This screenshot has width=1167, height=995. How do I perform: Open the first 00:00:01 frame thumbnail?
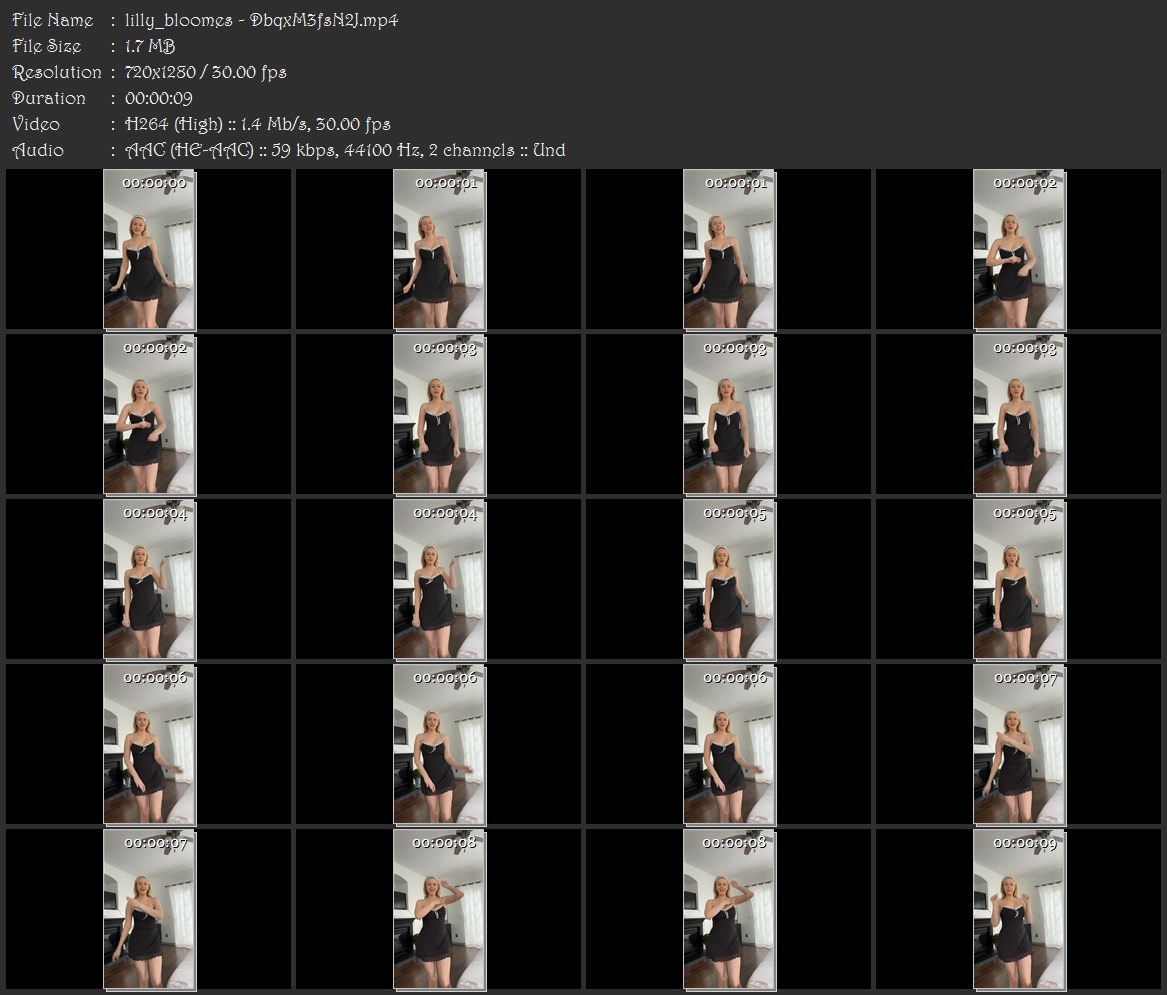(440, 249)
